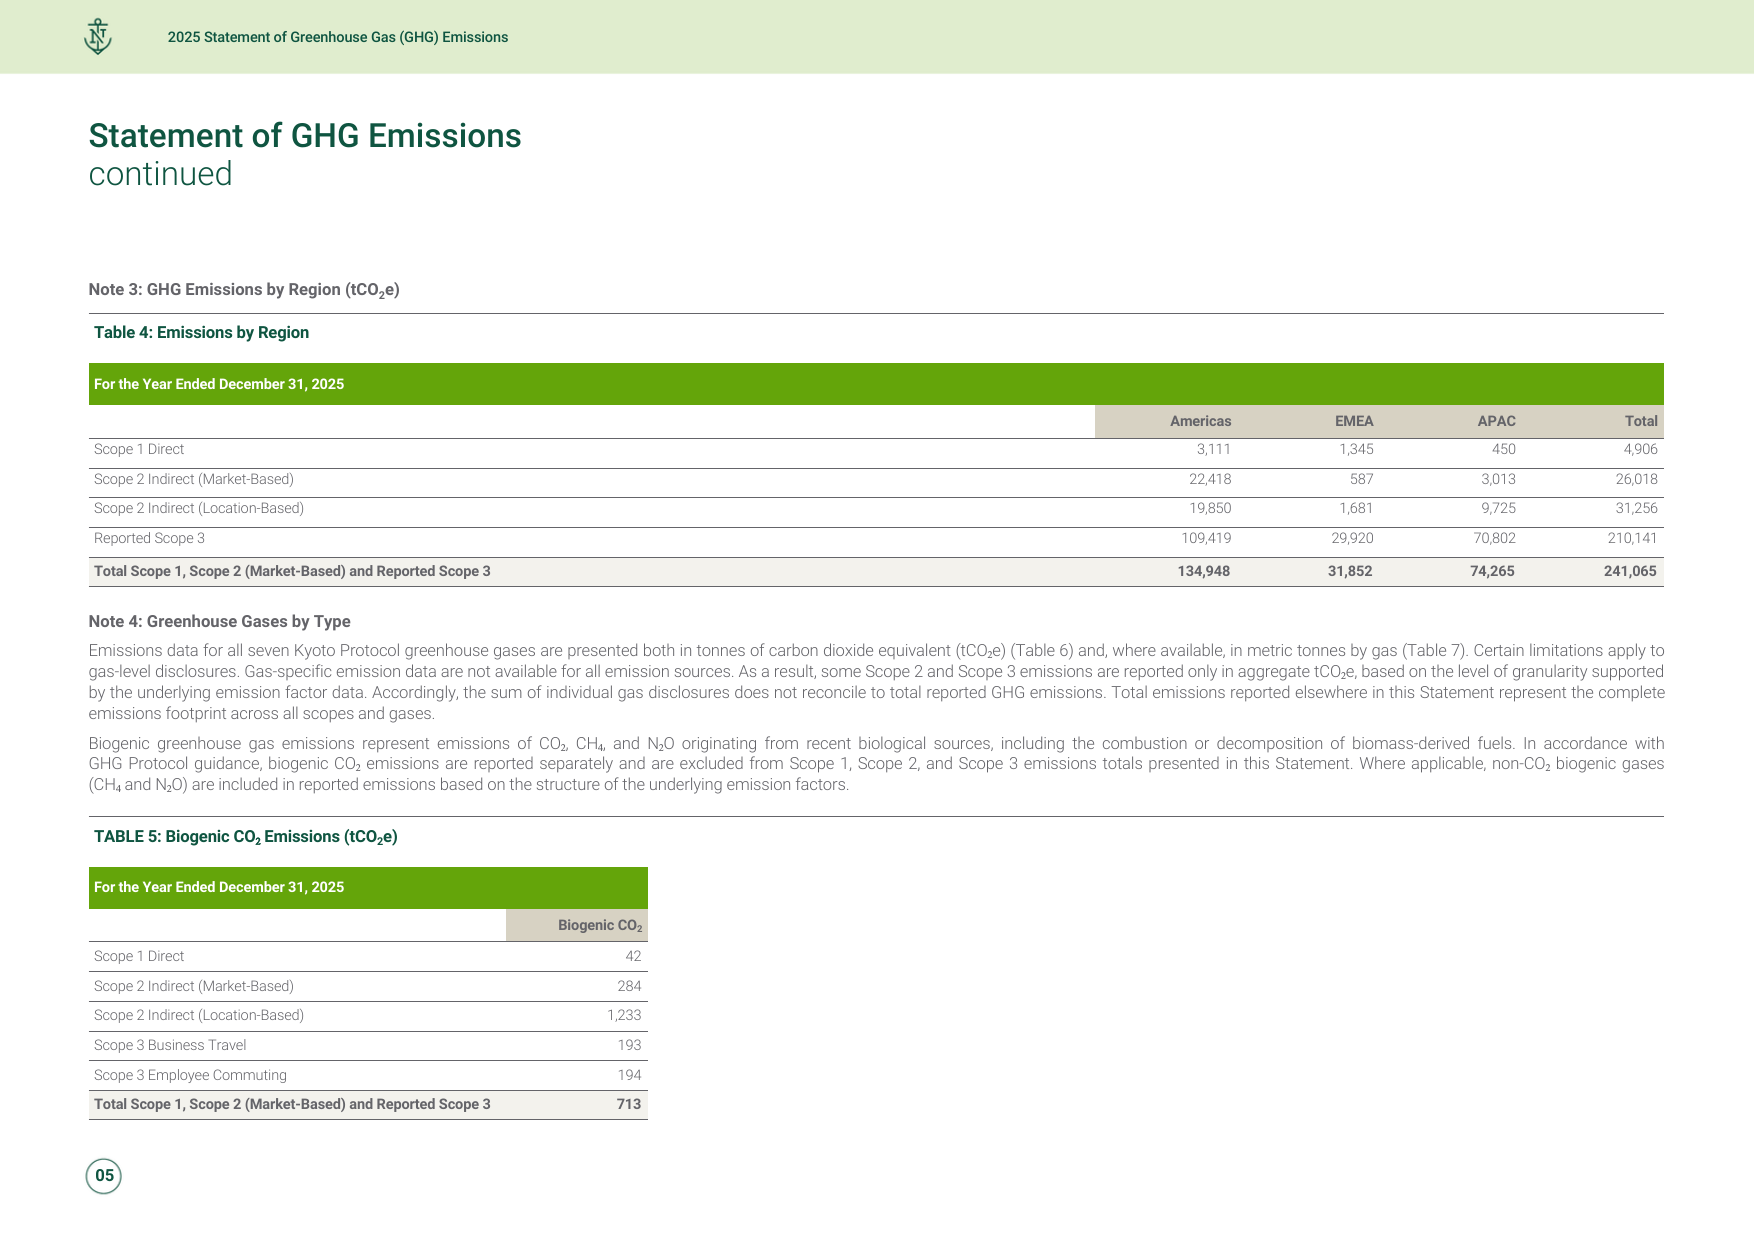Click Americas value 19,850
Viewport: 1754px width, 1241px height.
coord(1210,509)
